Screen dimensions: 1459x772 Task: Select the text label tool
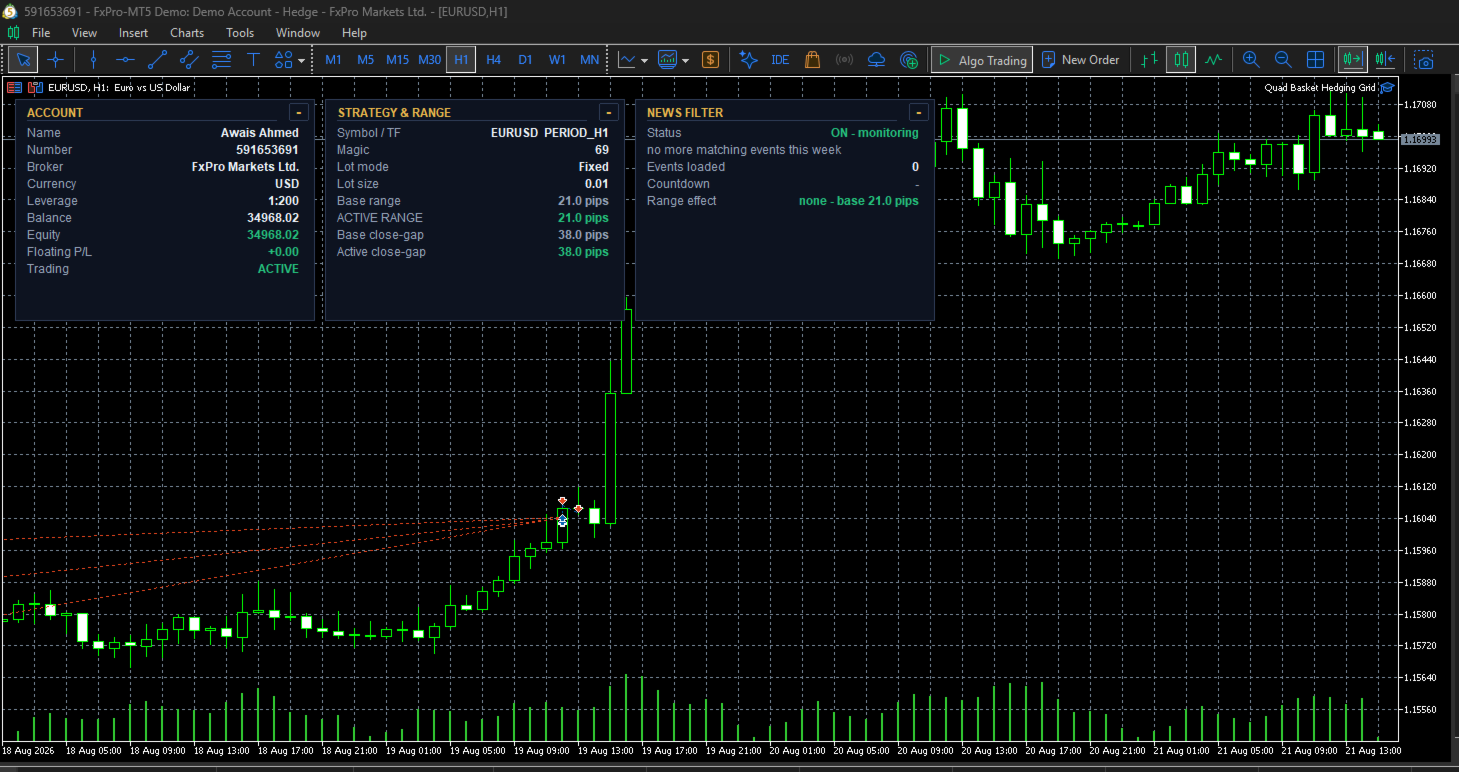pyautogui.click(x=253, y=60)
